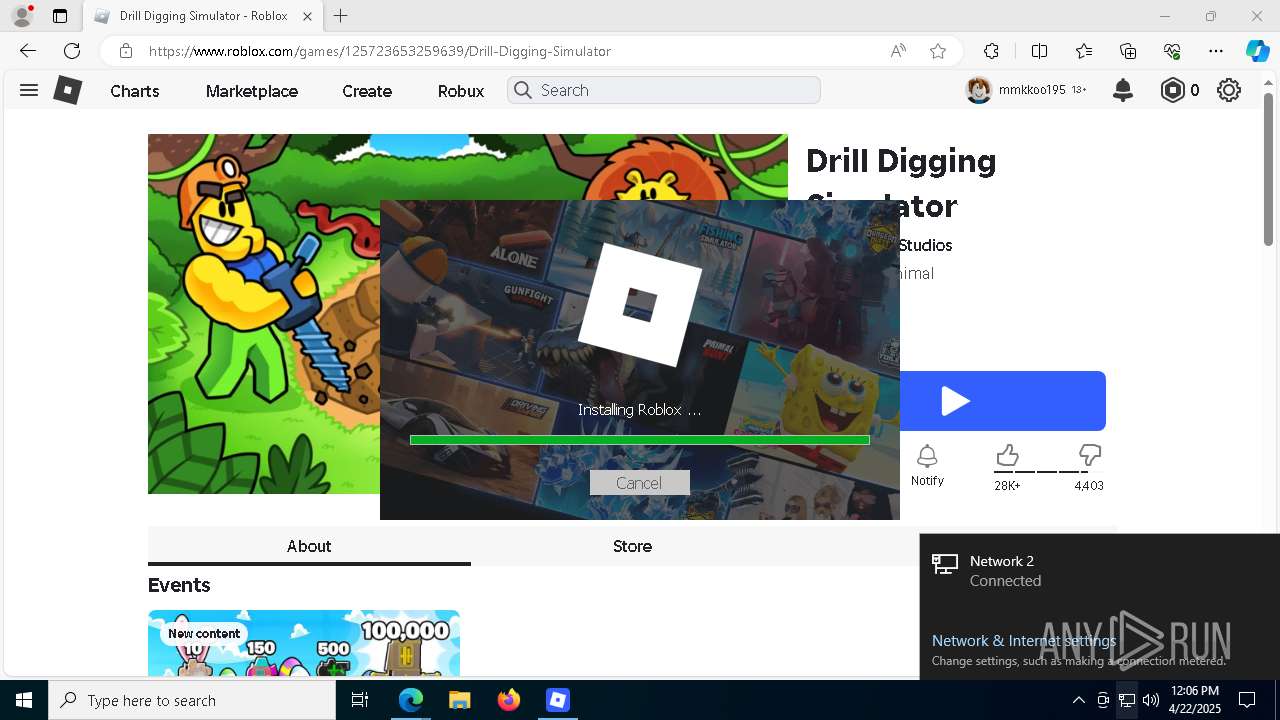Open the Favorites list in Edge

tap(1084, 51)
